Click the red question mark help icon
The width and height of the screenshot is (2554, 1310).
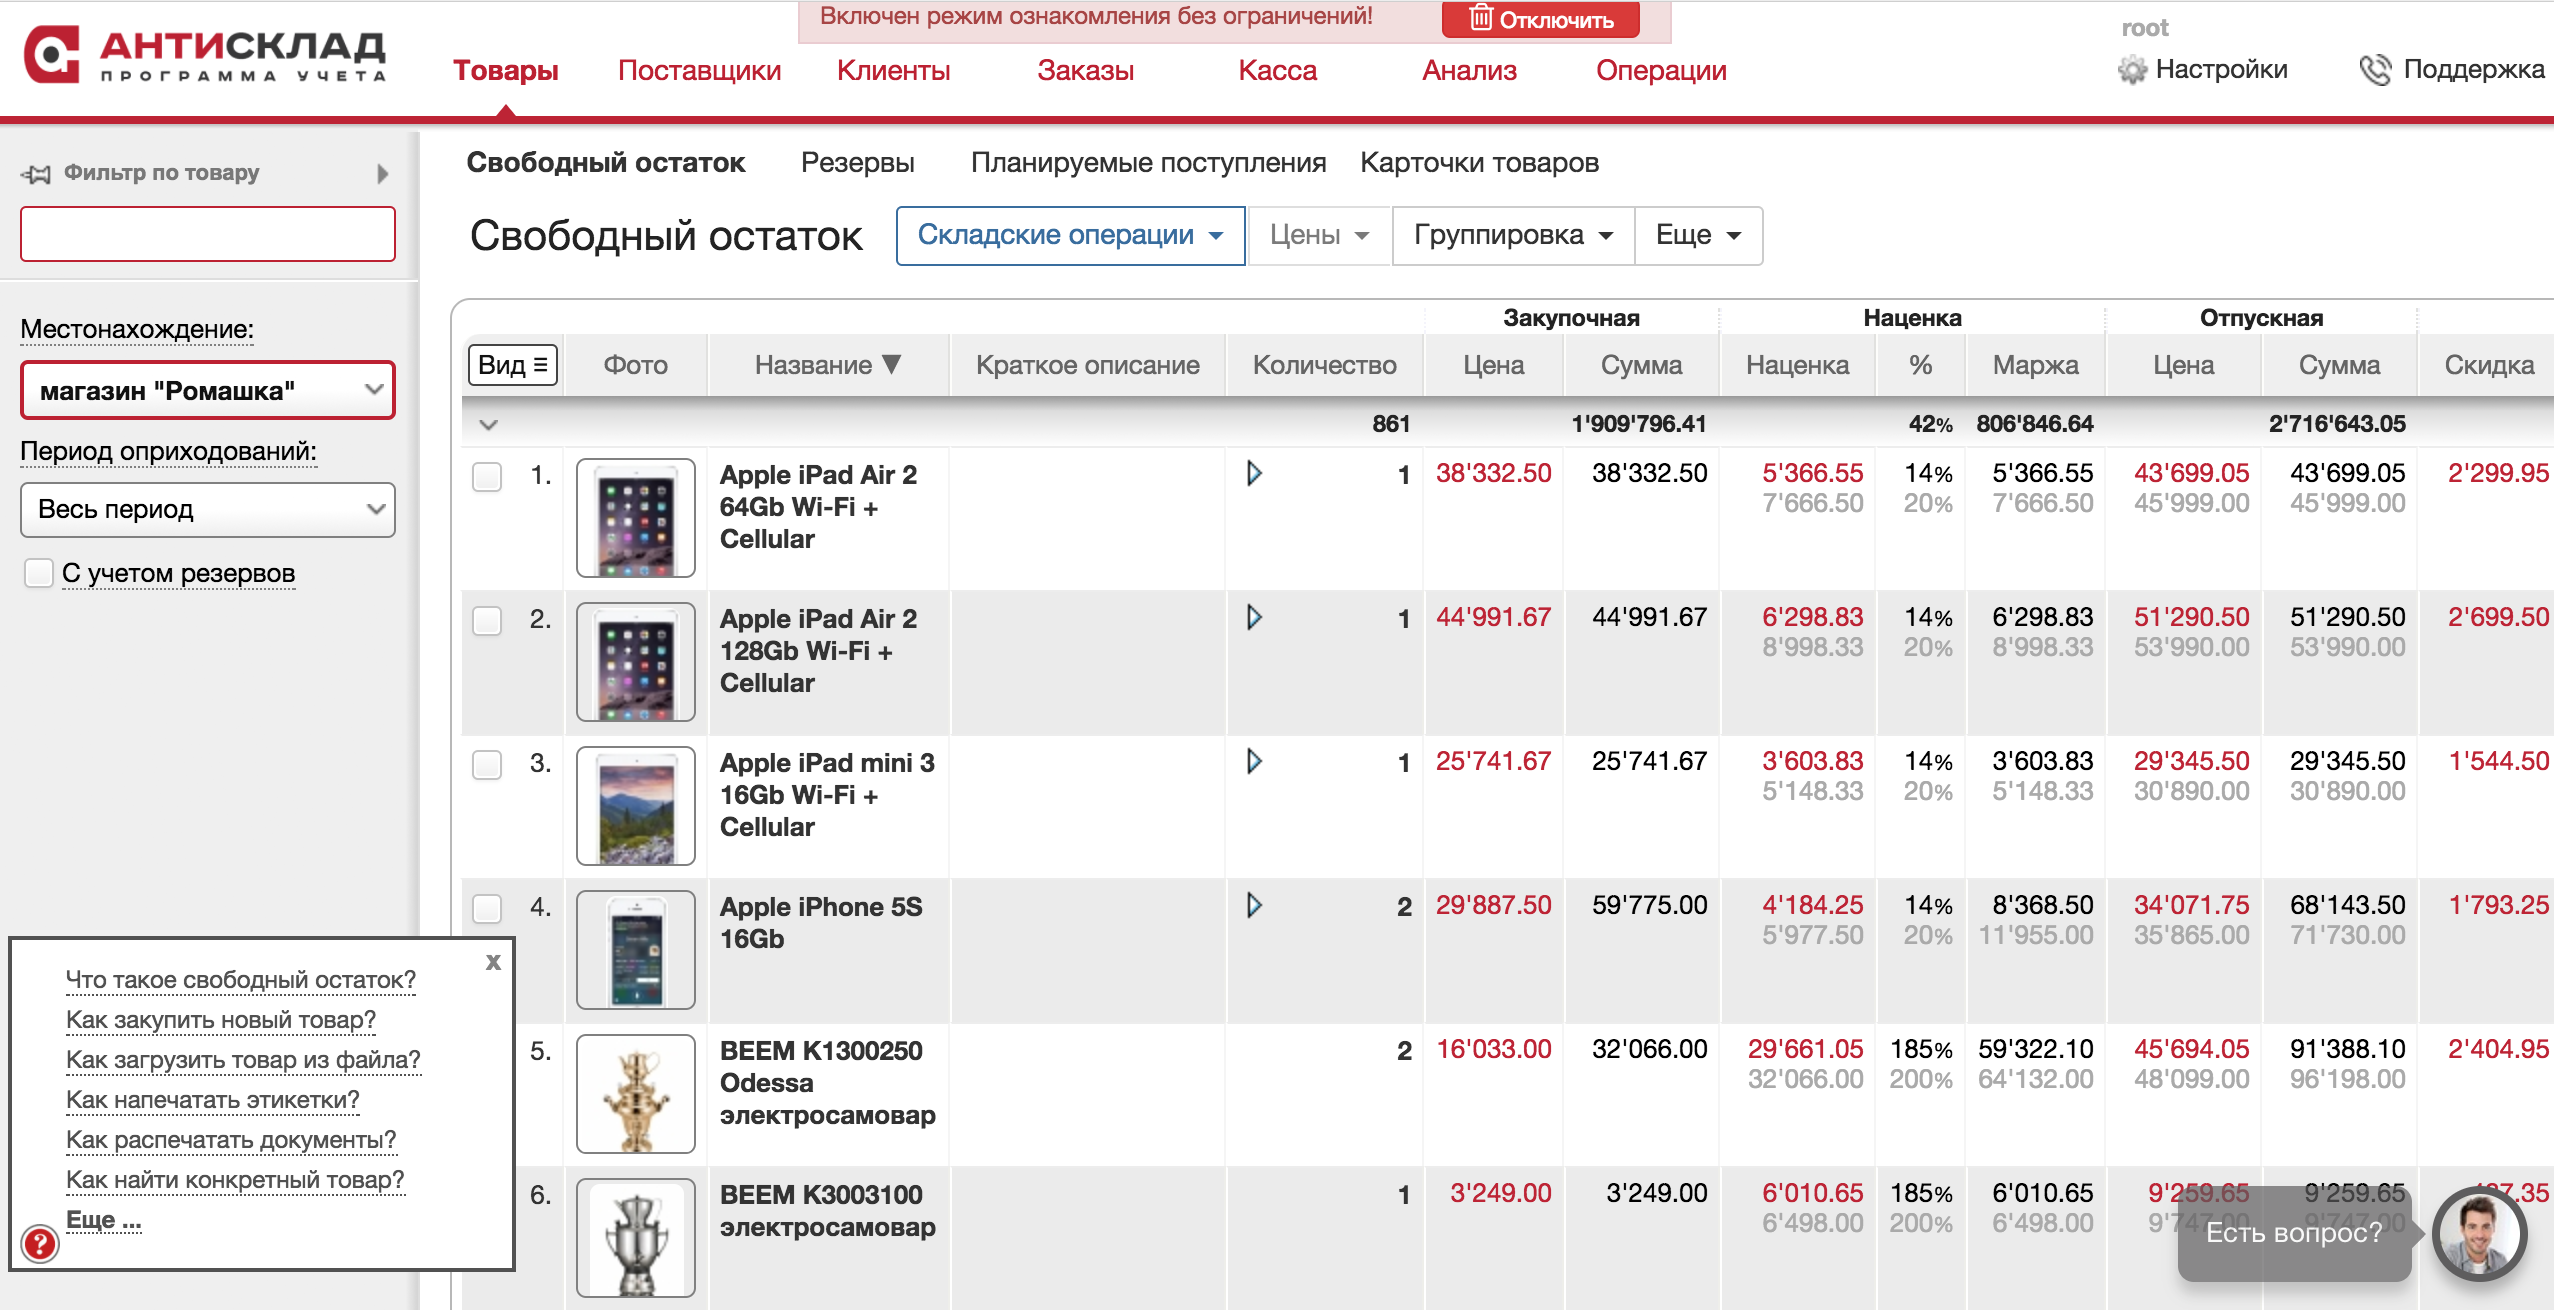(x=40, y=1243)
